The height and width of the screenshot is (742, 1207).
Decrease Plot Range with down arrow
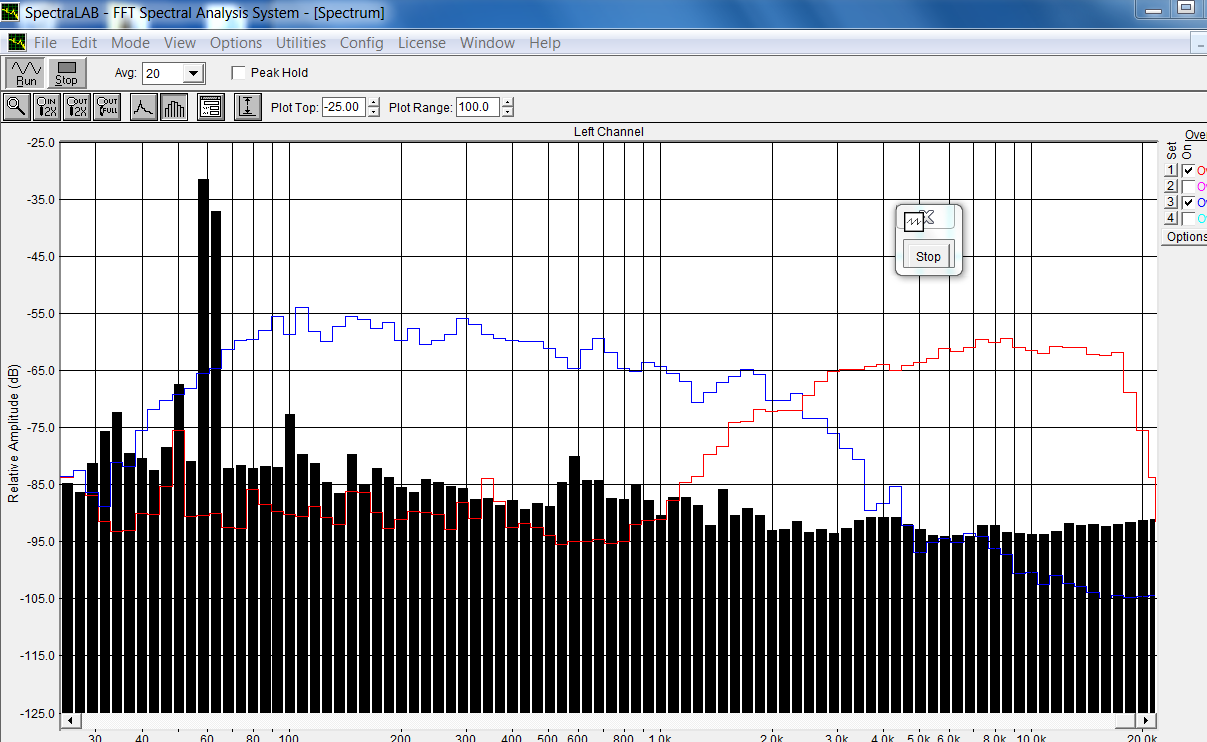(x=509, y=112)
